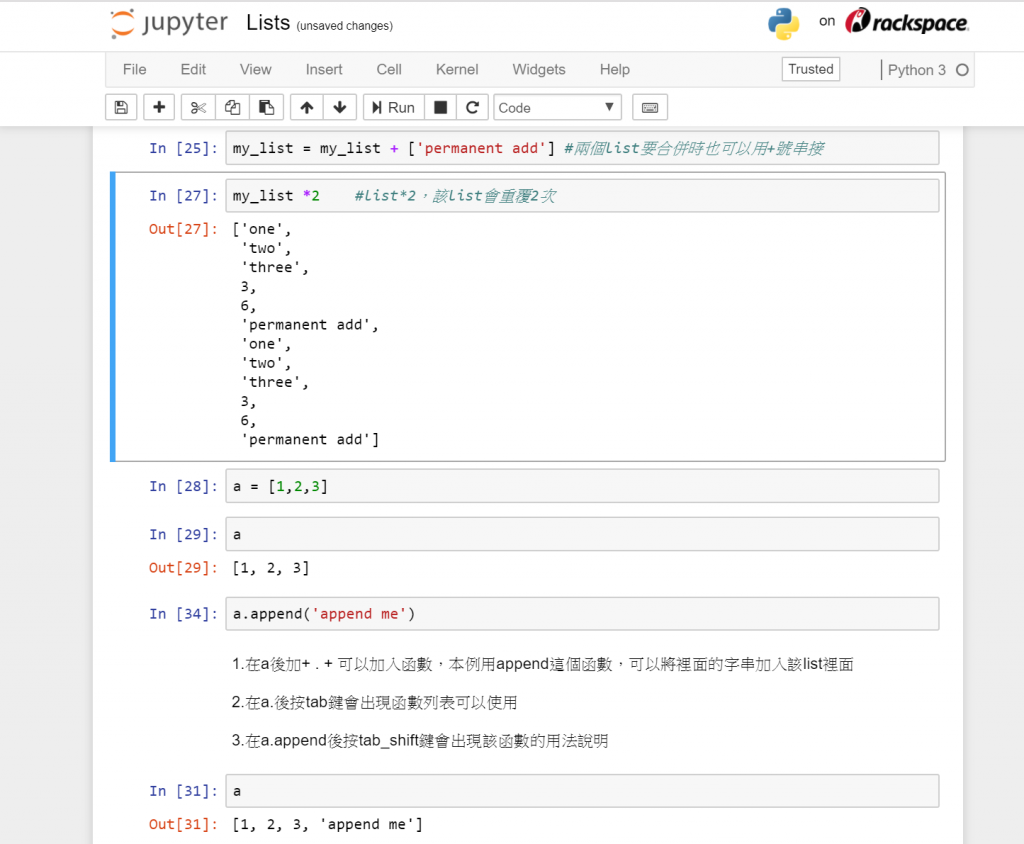Open the Cell menu

pos(389,69)
